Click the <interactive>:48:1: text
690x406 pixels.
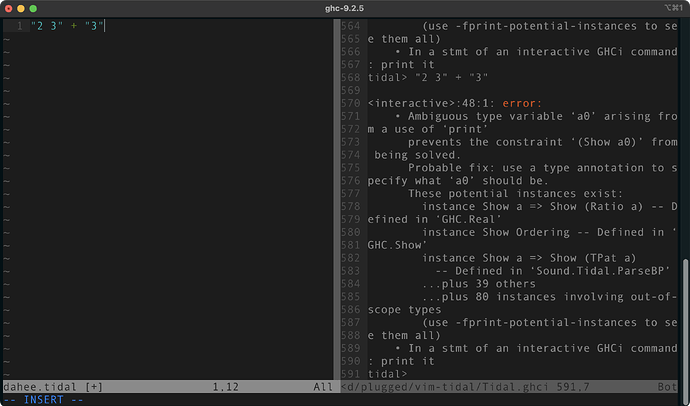[x=431, y=103]
